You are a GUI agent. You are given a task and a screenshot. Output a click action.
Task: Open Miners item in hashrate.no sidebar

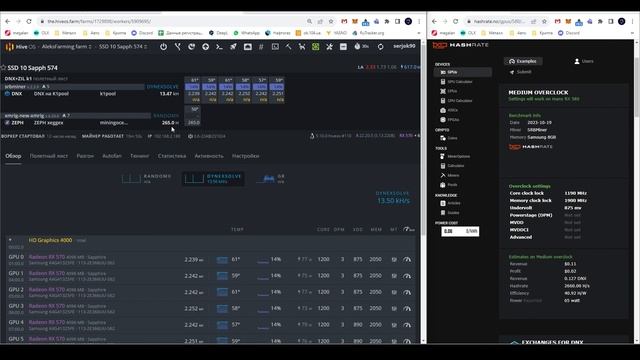pyautogui.click(x=449, y=176)
